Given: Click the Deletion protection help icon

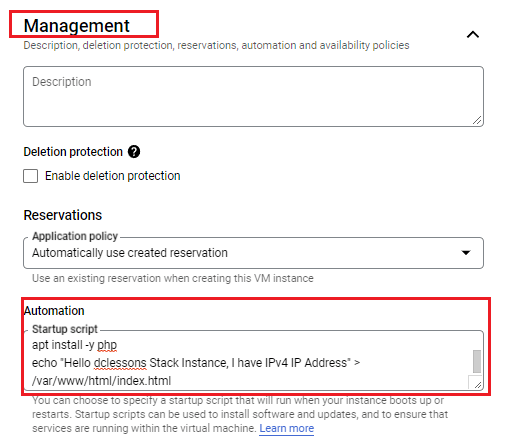Looking at the screenshot, I should click(134, 152).
